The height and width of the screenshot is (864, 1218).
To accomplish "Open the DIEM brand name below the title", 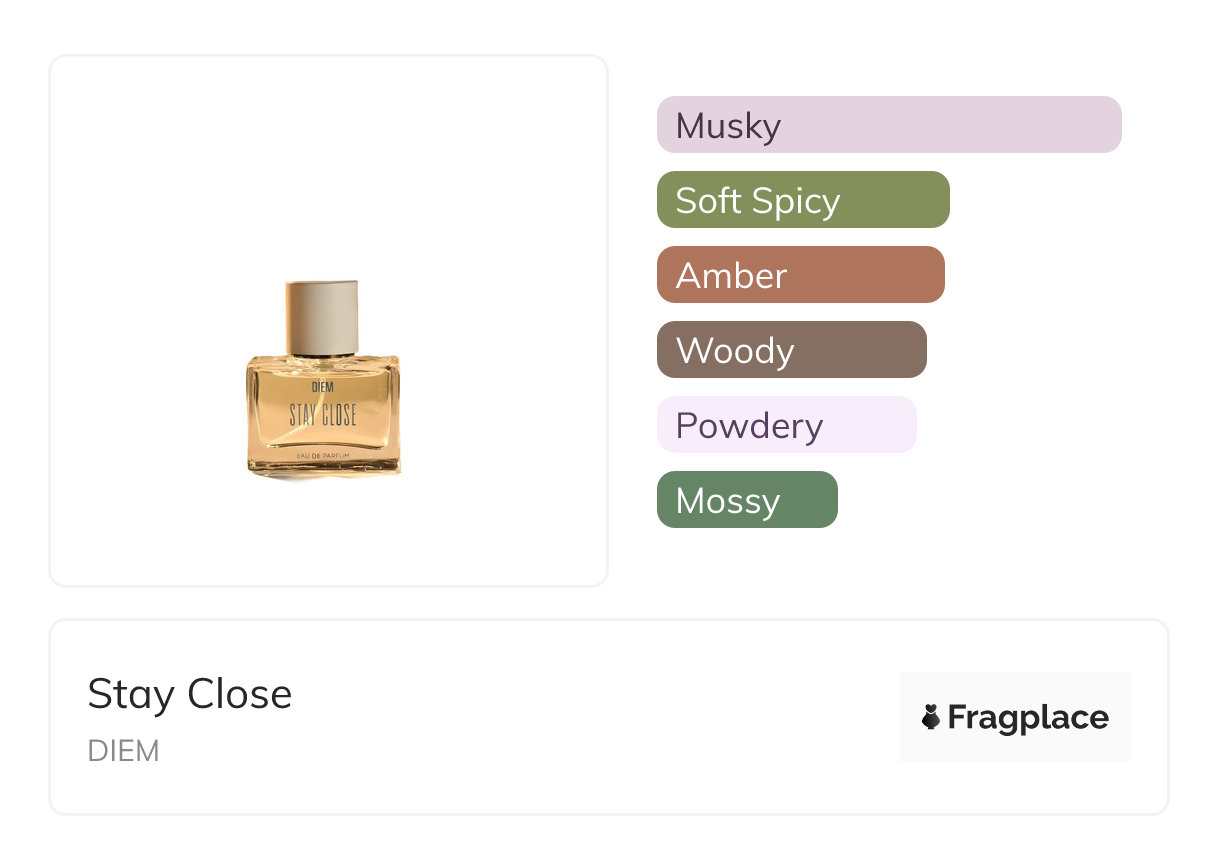I will pyautogui.click(x=124, y=751).
